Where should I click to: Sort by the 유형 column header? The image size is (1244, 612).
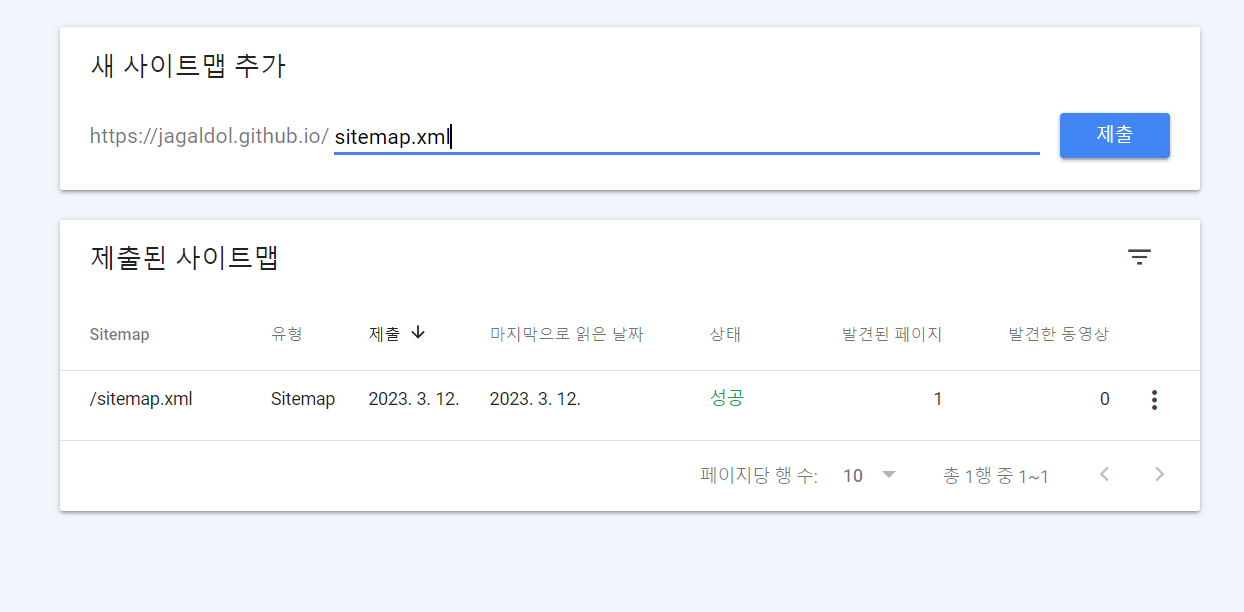286,334
